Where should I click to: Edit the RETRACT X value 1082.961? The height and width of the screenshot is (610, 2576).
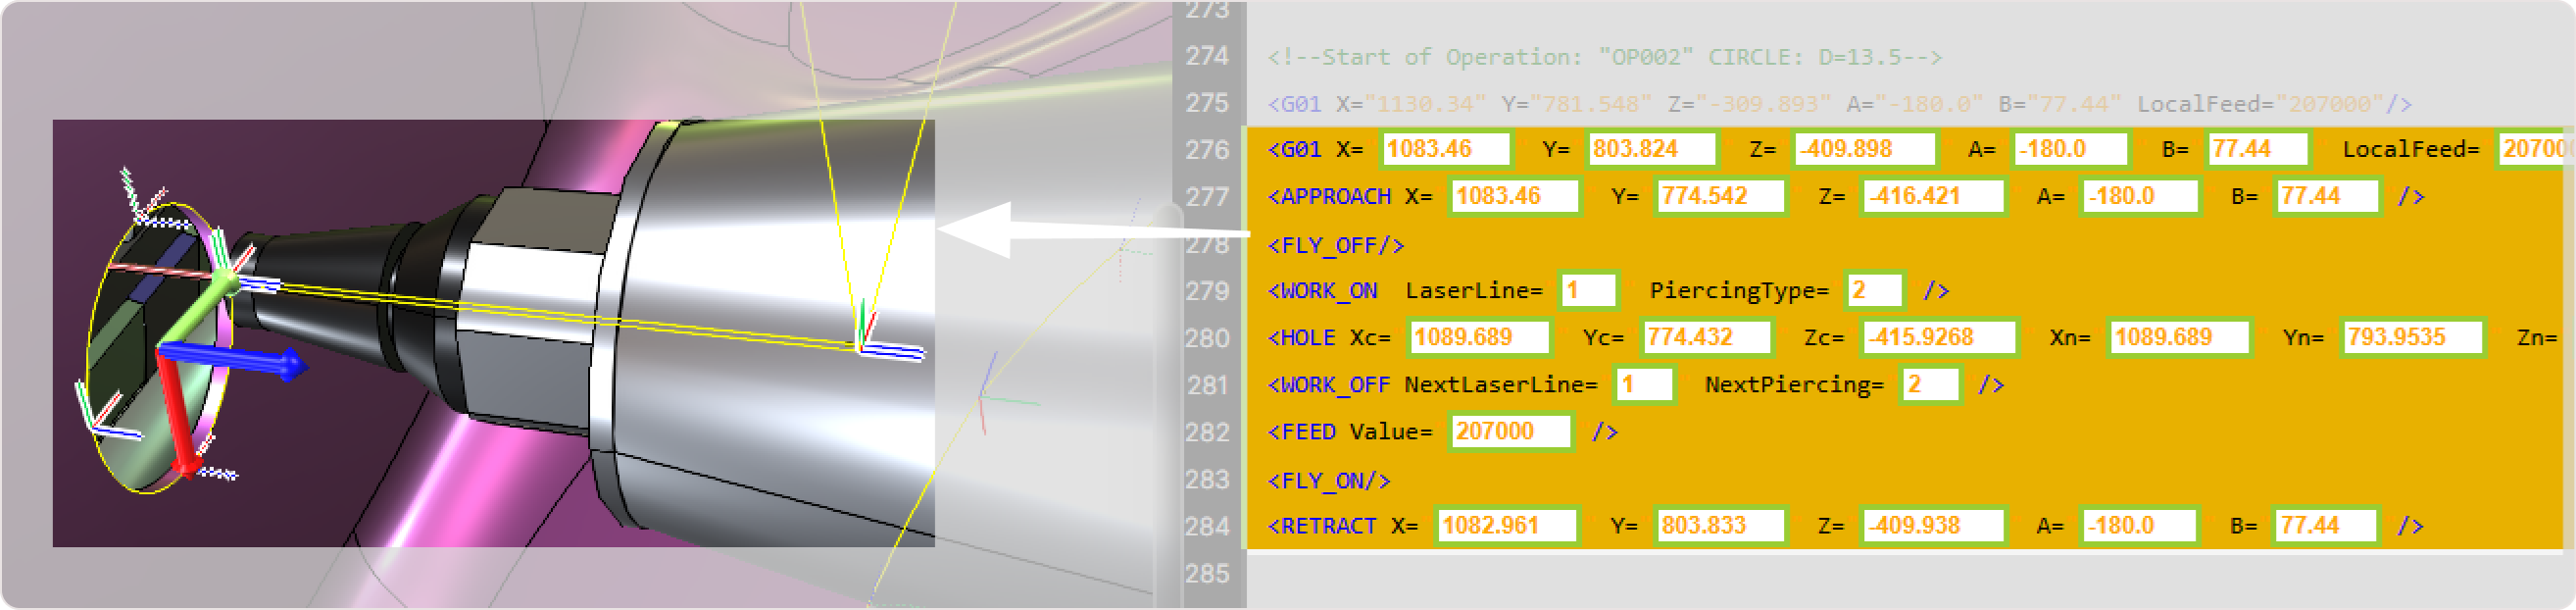tap(1506, 526)
